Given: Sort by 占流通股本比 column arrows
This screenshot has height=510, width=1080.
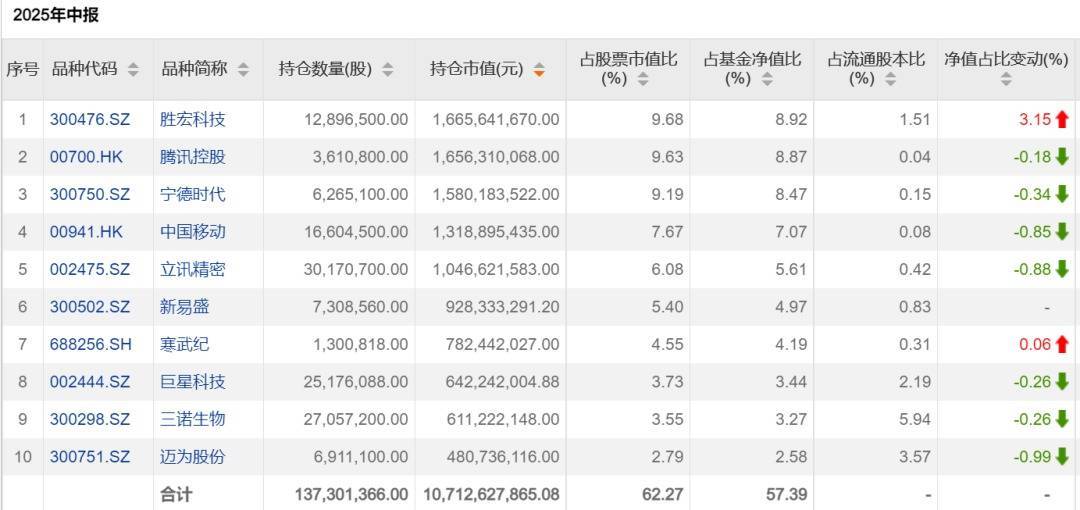Looking at the screenshot, I should point(891,79).
